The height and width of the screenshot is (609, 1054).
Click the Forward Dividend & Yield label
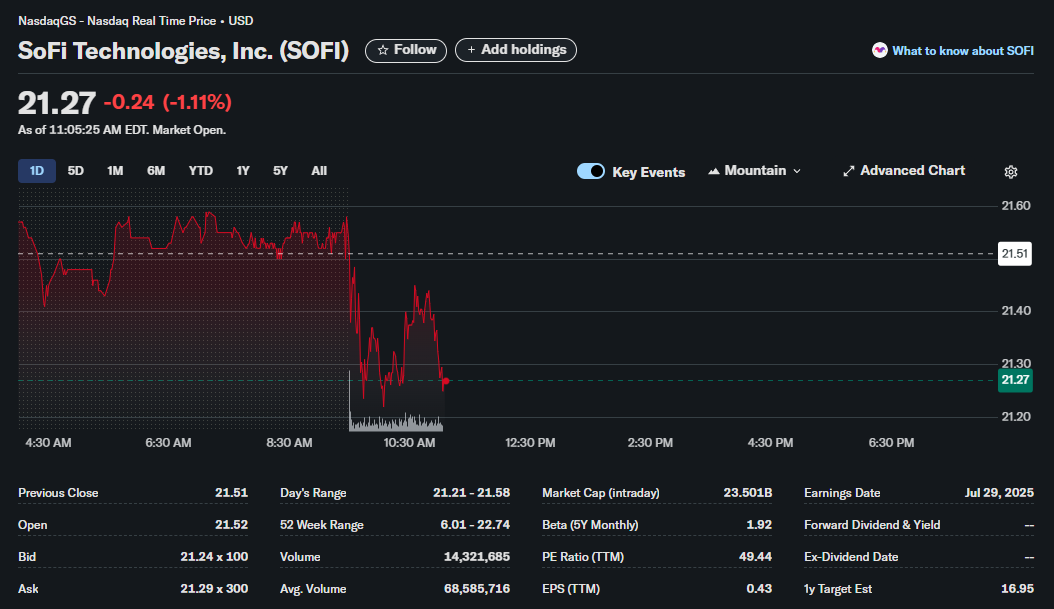tap(872, 525)
